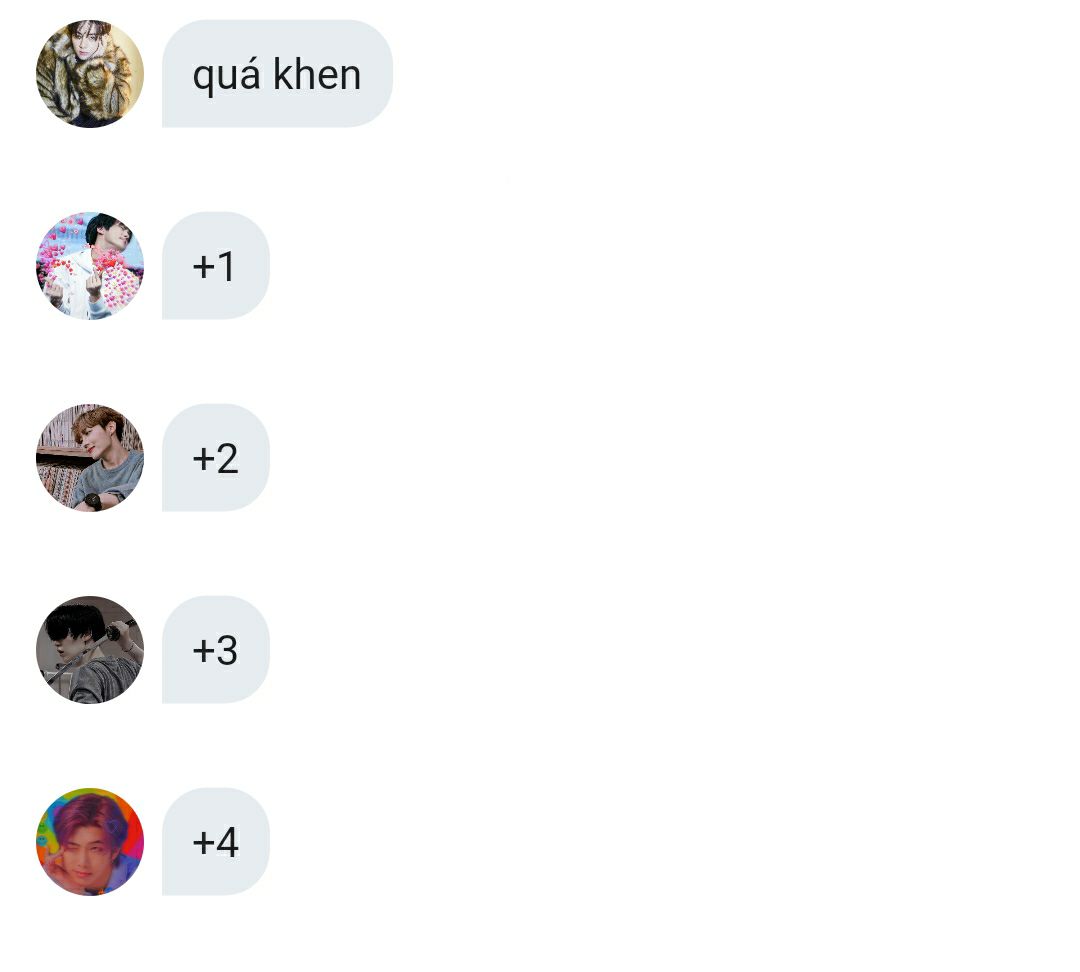1080x972 pixels.
Task: View profile of the "+3" sender
Action: click(90, 650)
